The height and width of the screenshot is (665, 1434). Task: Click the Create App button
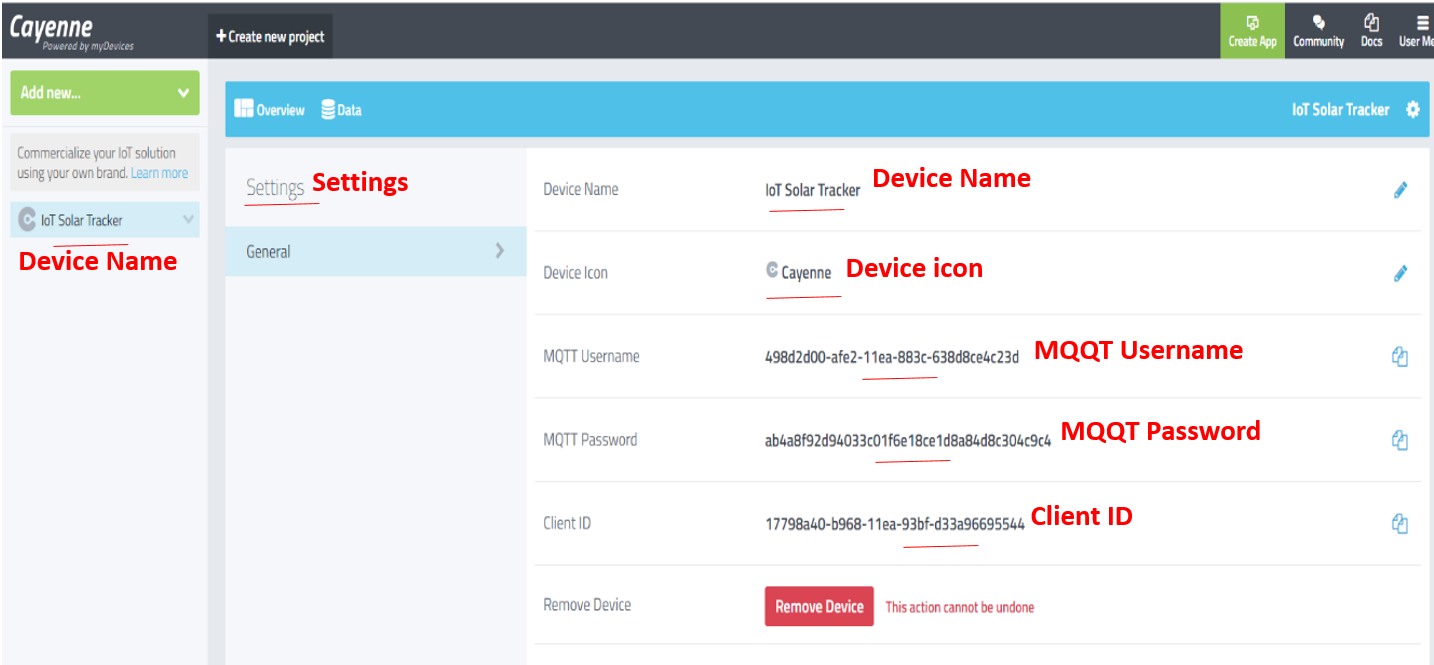(1252, 31)
